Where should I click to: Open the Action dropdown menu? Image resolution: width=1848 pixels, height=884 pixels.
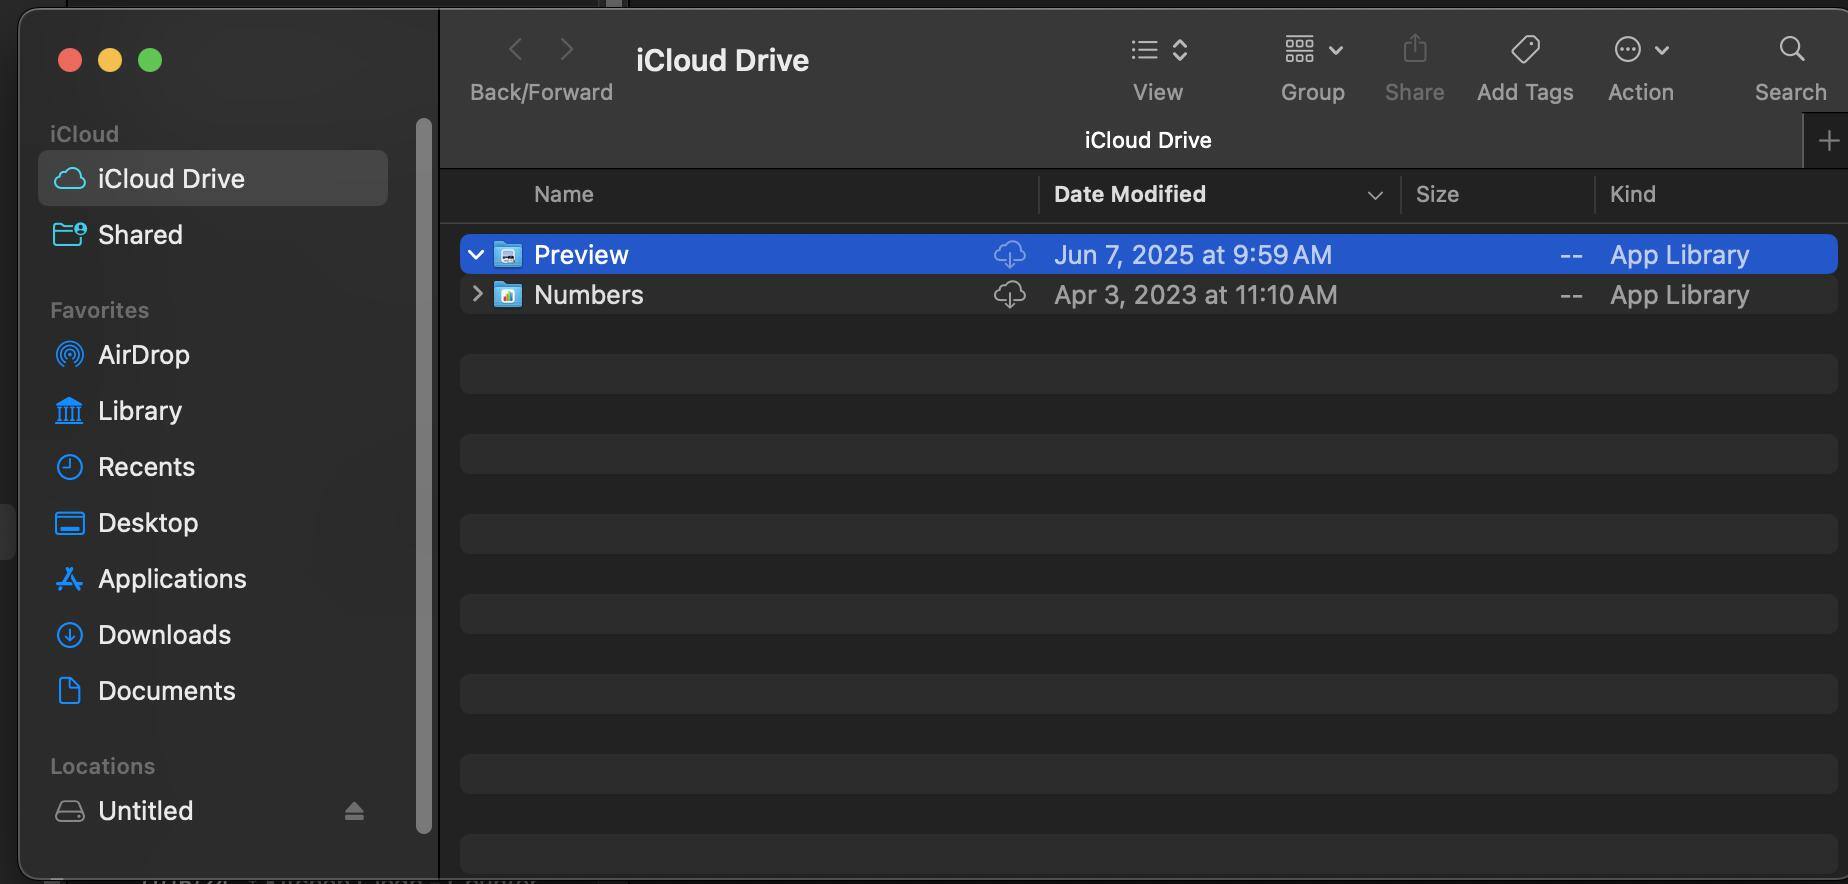[x=1640, y=49]
